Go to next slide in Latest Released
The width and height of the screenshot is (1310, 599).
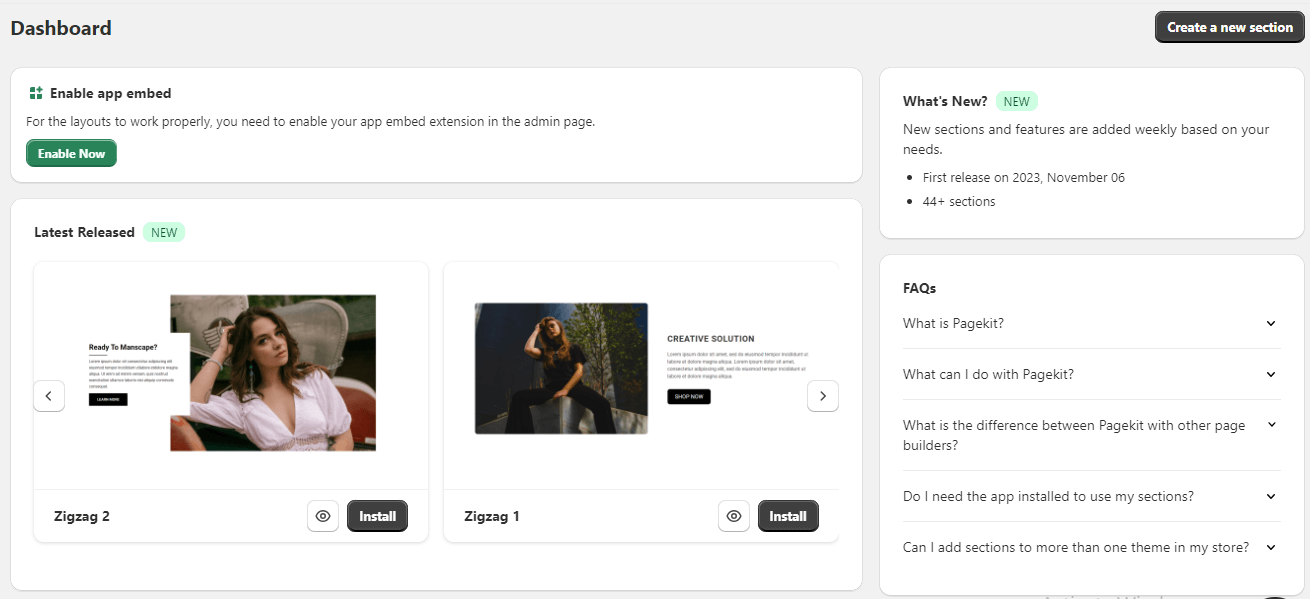[x=822, y=396]
